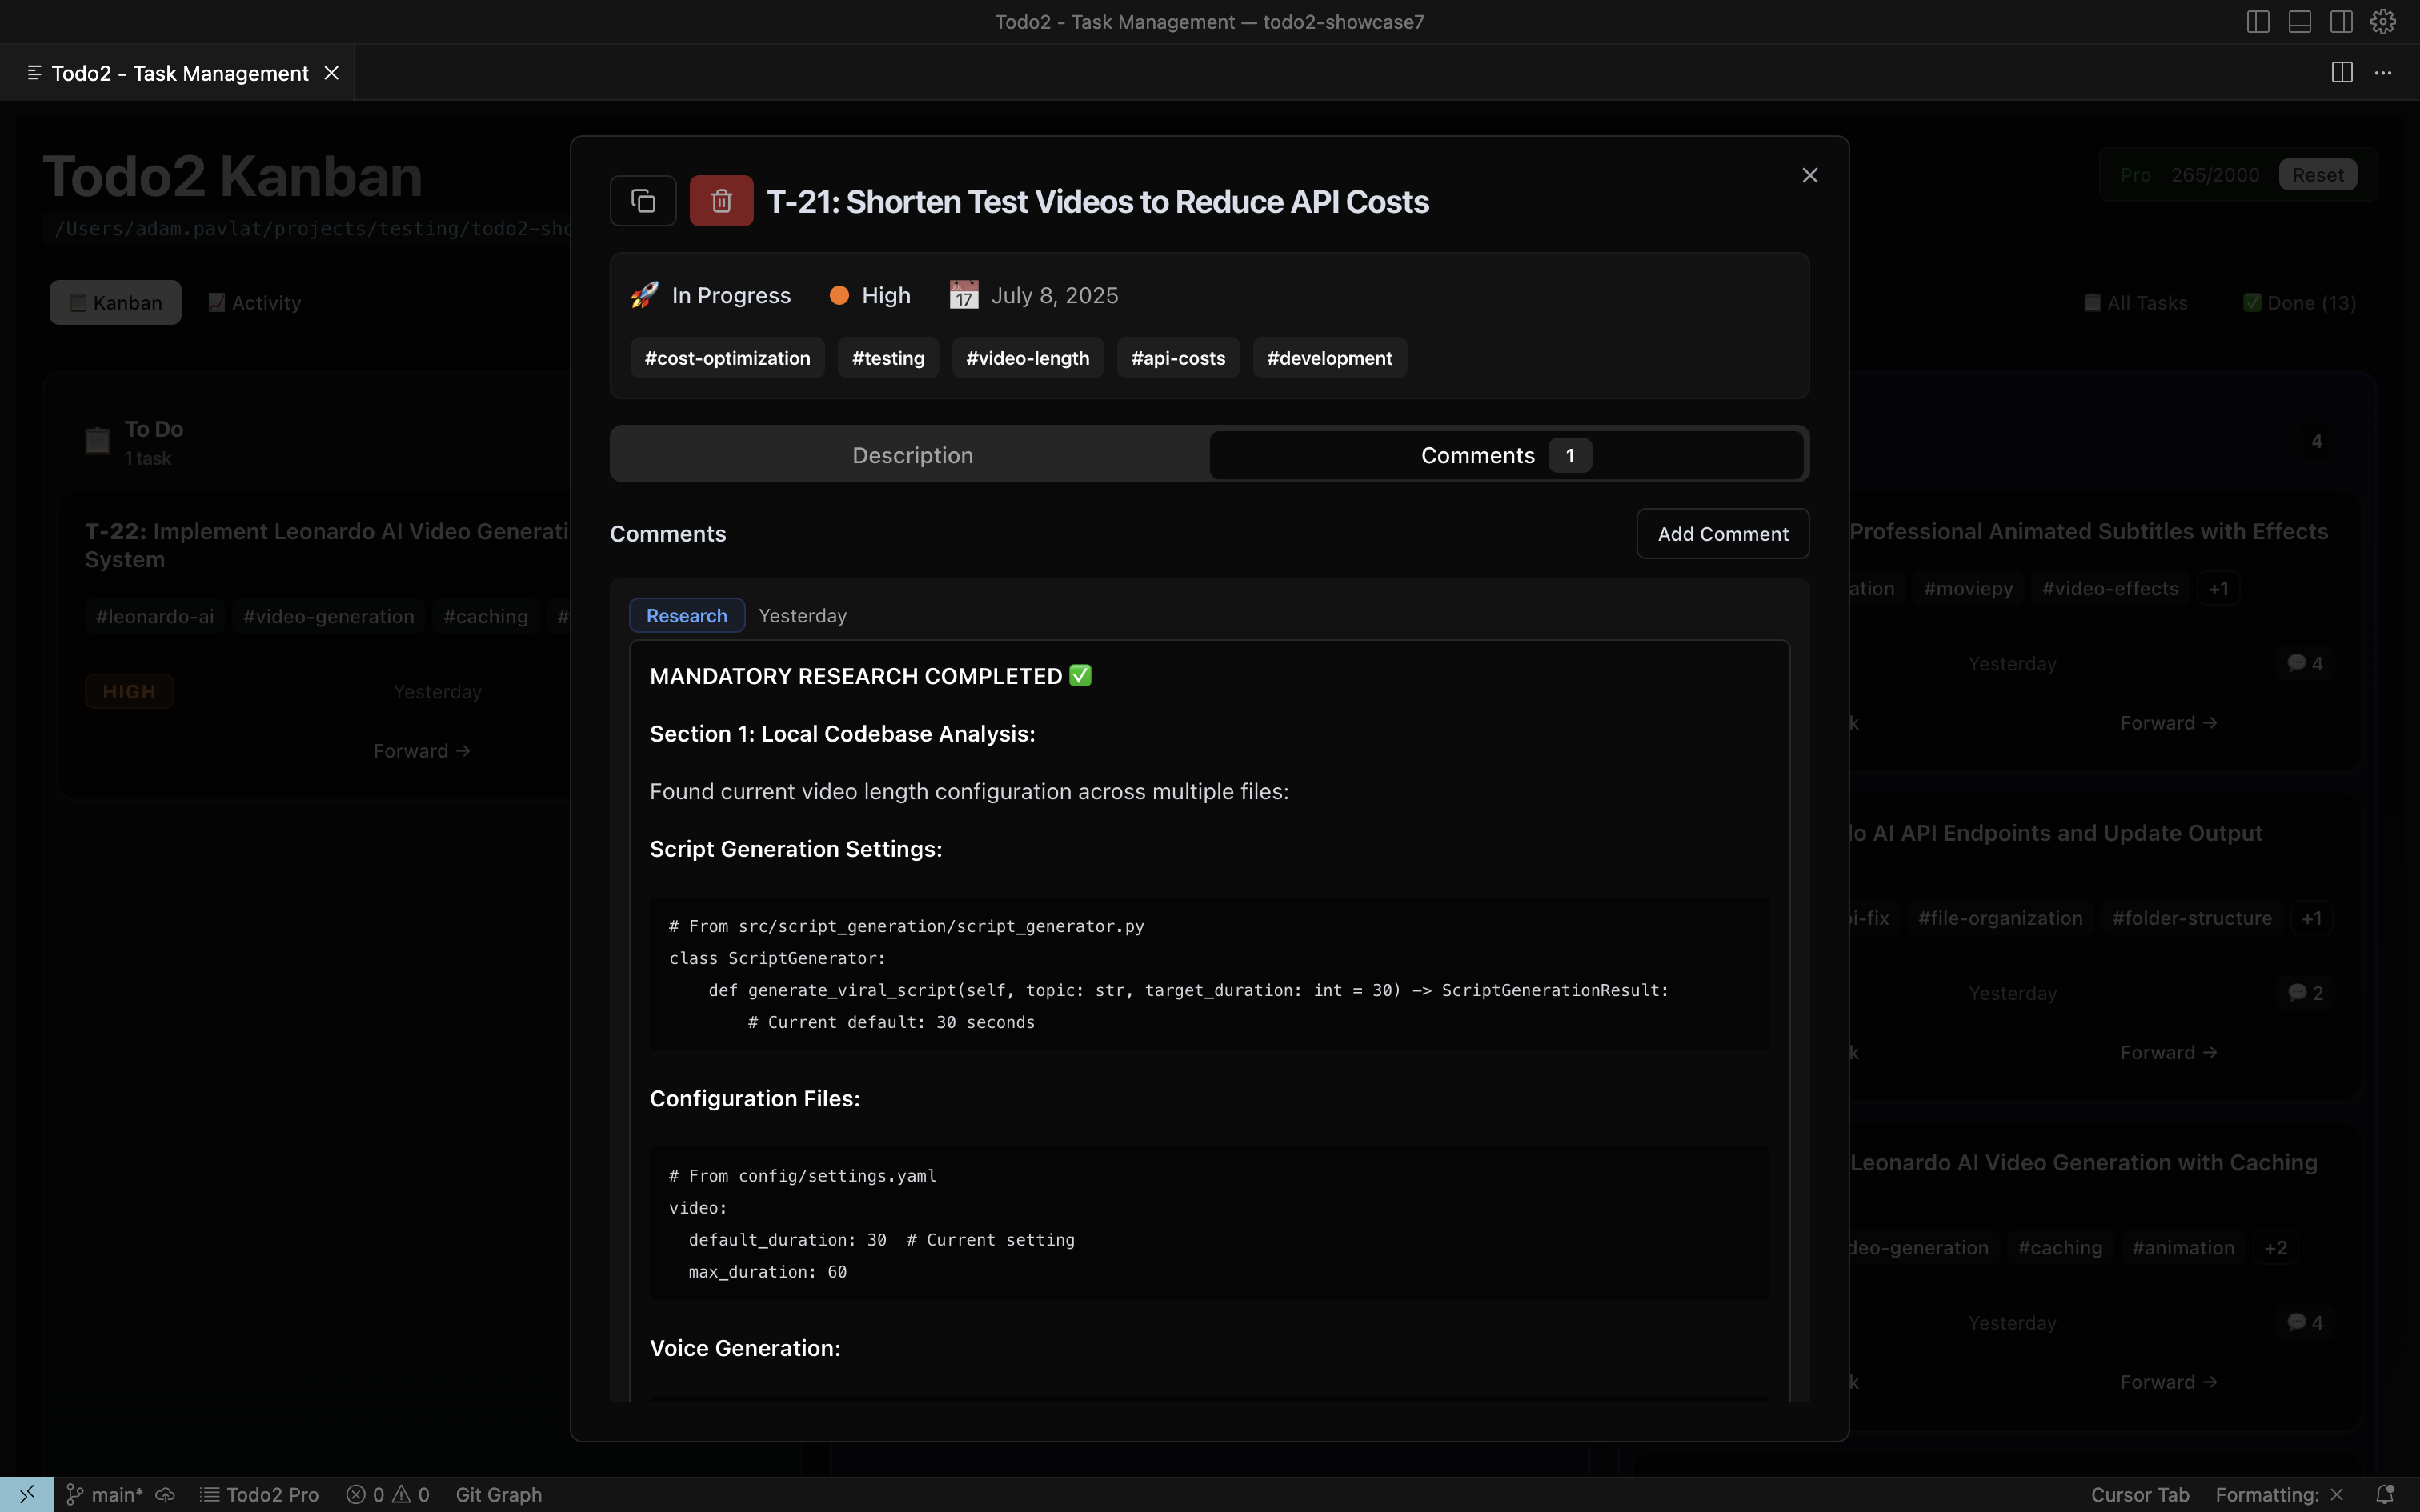2420x1512 pixels.
Task: Switch to Activity view tab
Action: [254, 302]
